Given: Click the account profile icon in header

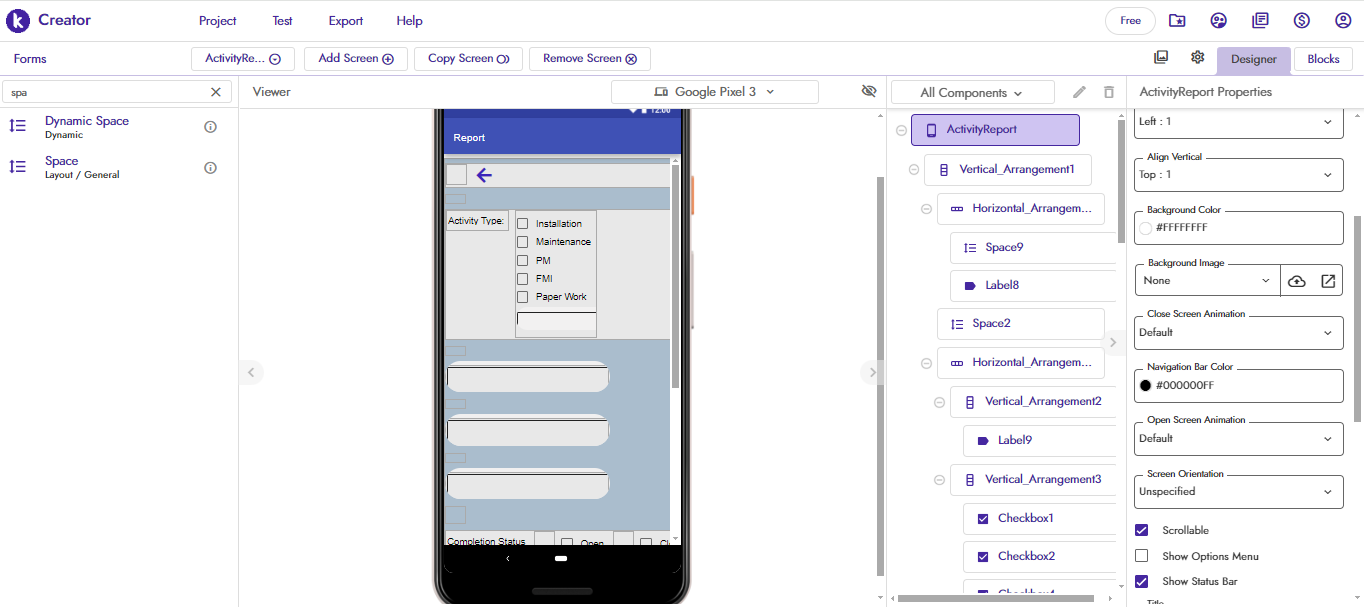Looking at the screenshot, I should click(x=1343, y=20).
